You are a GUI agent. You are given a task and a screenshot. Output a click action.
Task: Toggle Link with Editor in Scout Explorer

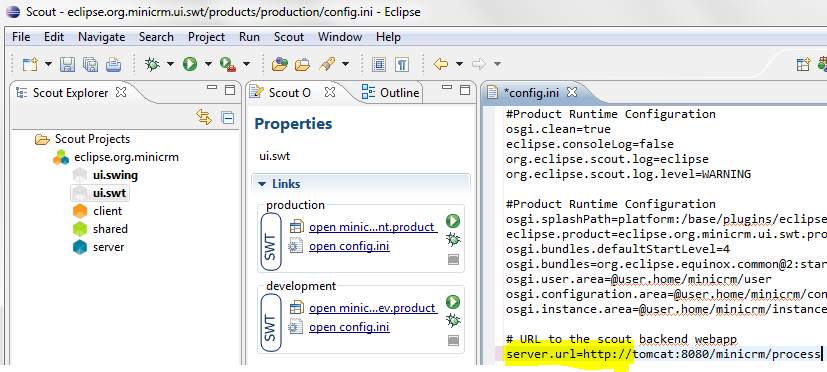coord(204,117)
